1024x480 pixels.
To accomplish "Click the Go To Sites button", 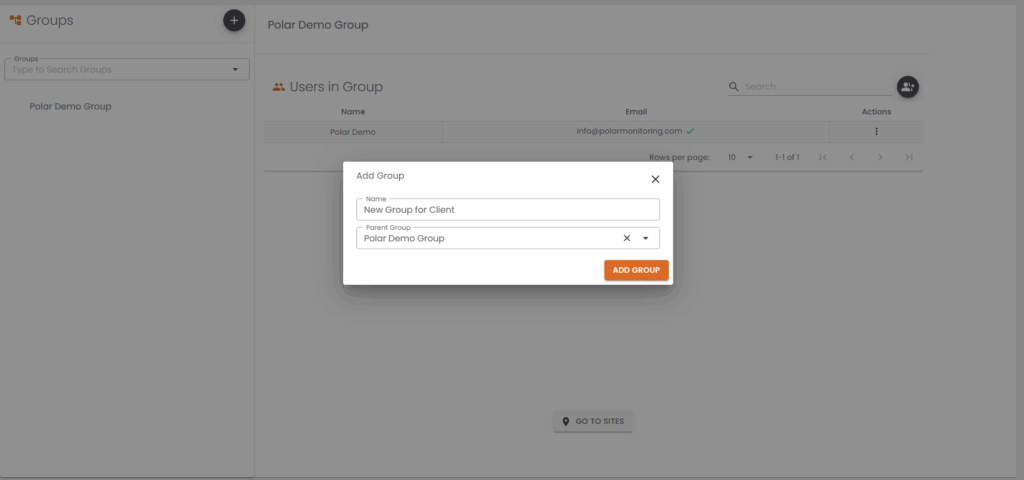I will 593,421.
